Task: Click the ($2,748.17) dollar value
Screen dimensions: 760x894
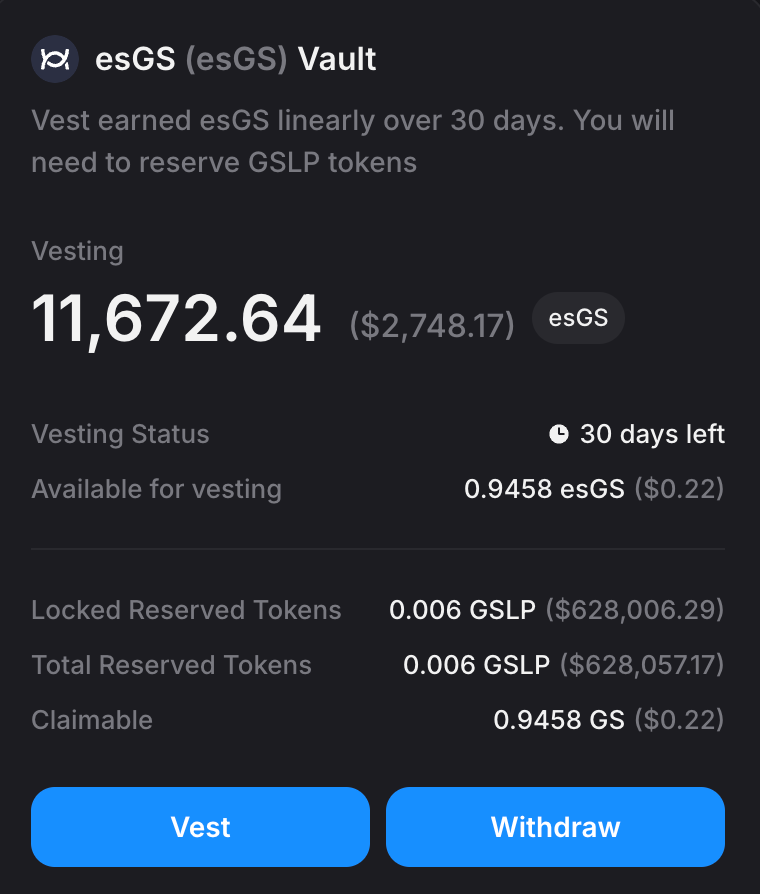Action: pos(432,324)
